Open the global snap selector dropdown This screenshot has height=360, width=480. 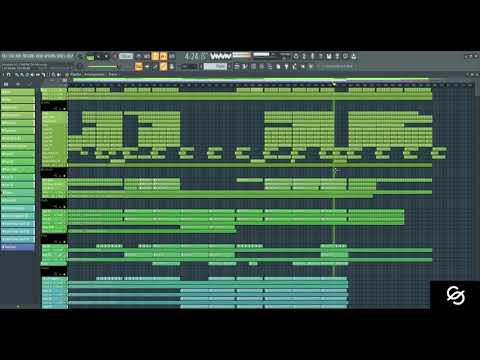coord(190,67)
